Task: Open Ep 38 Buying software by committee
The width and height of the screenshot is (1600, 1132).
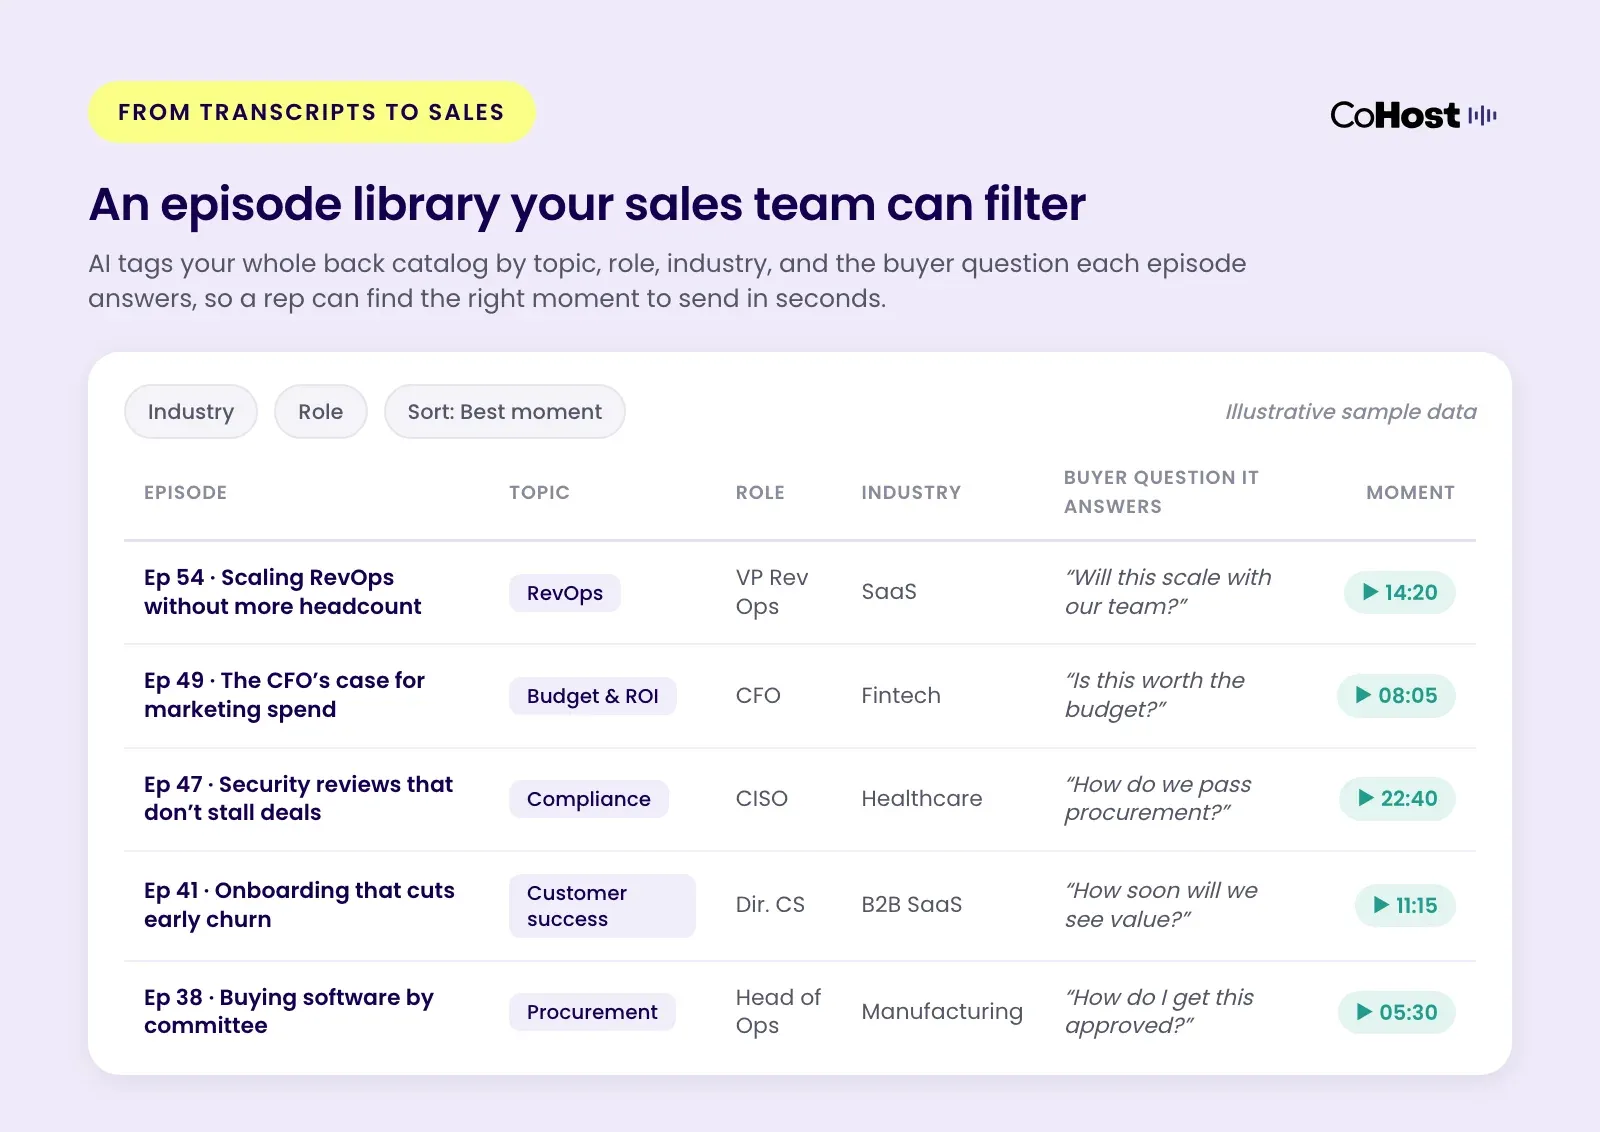Action: click(x=289, y=1011)
